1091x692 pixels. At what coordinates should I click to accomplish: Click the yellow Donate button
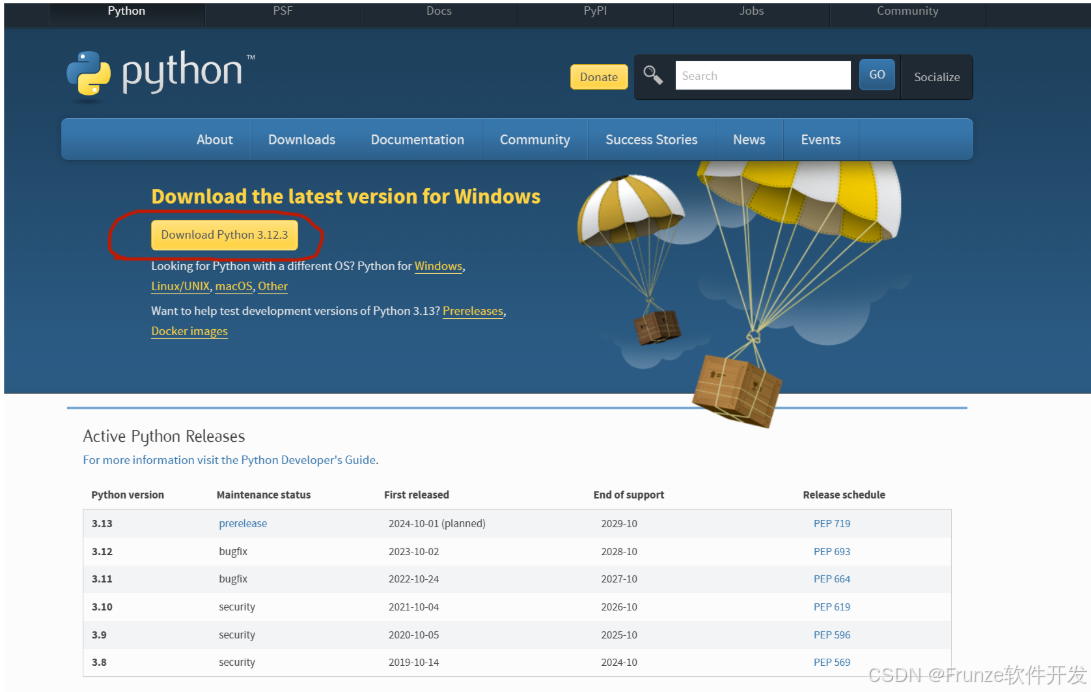pyautogui.click(x=599, y=77)
